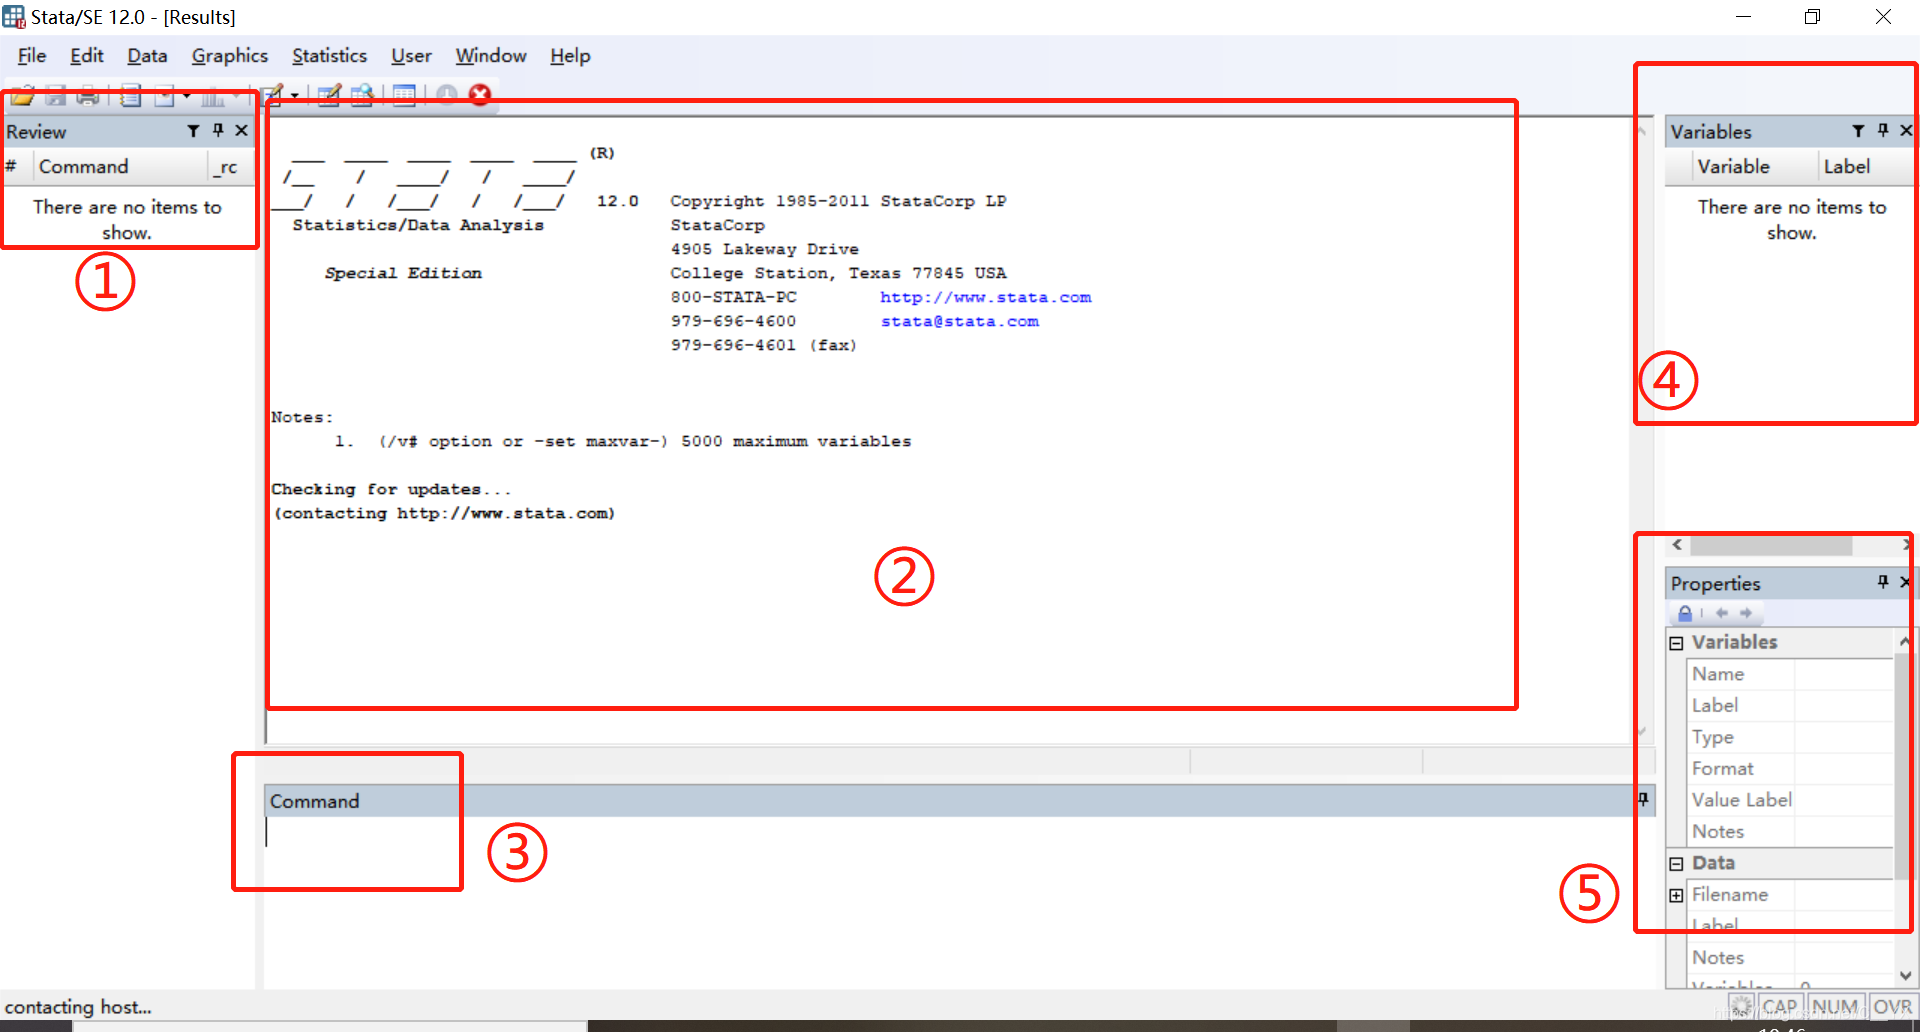Toggle auto-hide pin on Variables panel

(x=1883, y=130)
